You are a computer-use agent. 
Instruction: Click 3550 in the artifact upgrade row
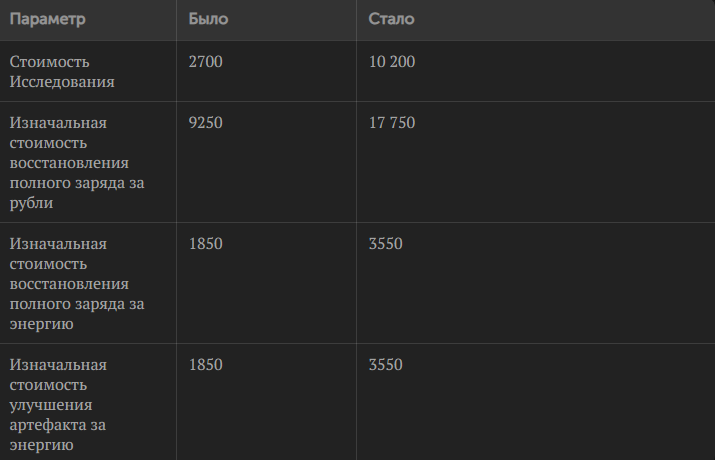click(385, 365)
